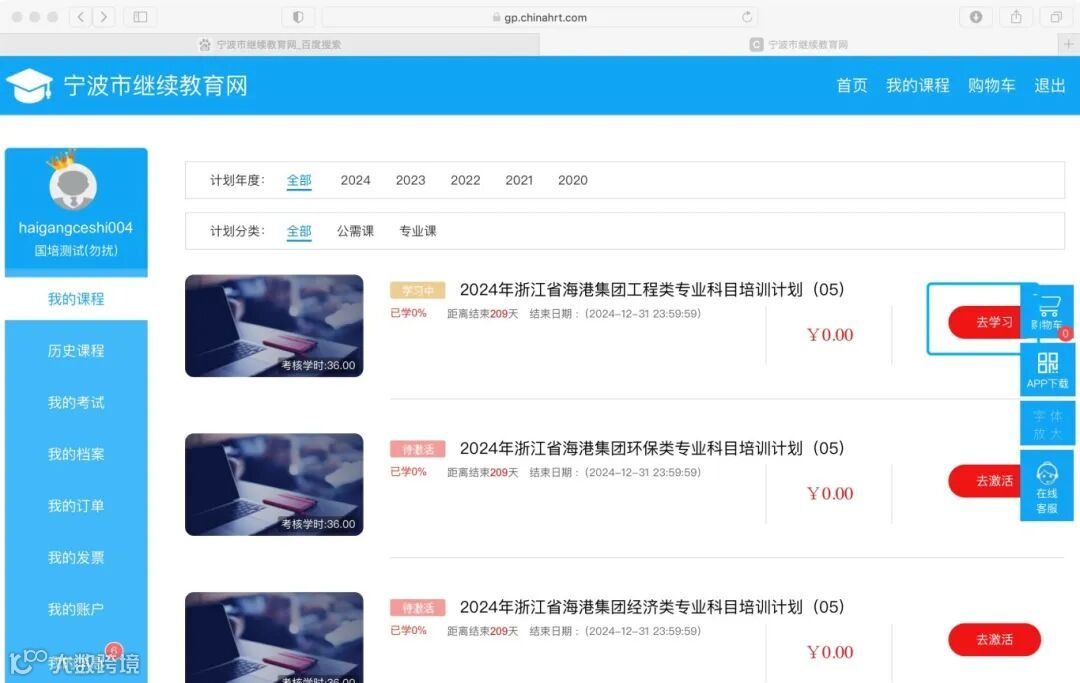
Task: Click ¥0.00 price of 工程类 plan
Action: (x=830, y=335)
